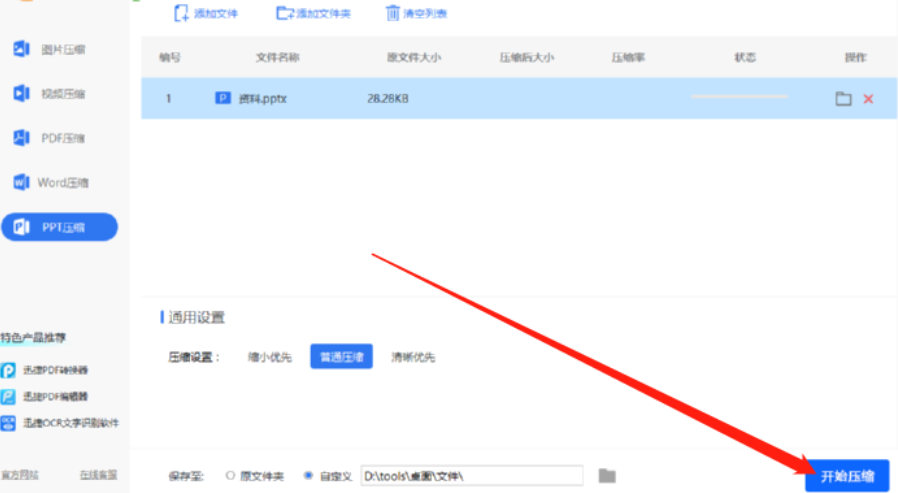Image resolution: width=898 pixels, height=493 pixels.
Task: Click the 图片压缩 sidebar icon
Action: click(x=21, y=49)
